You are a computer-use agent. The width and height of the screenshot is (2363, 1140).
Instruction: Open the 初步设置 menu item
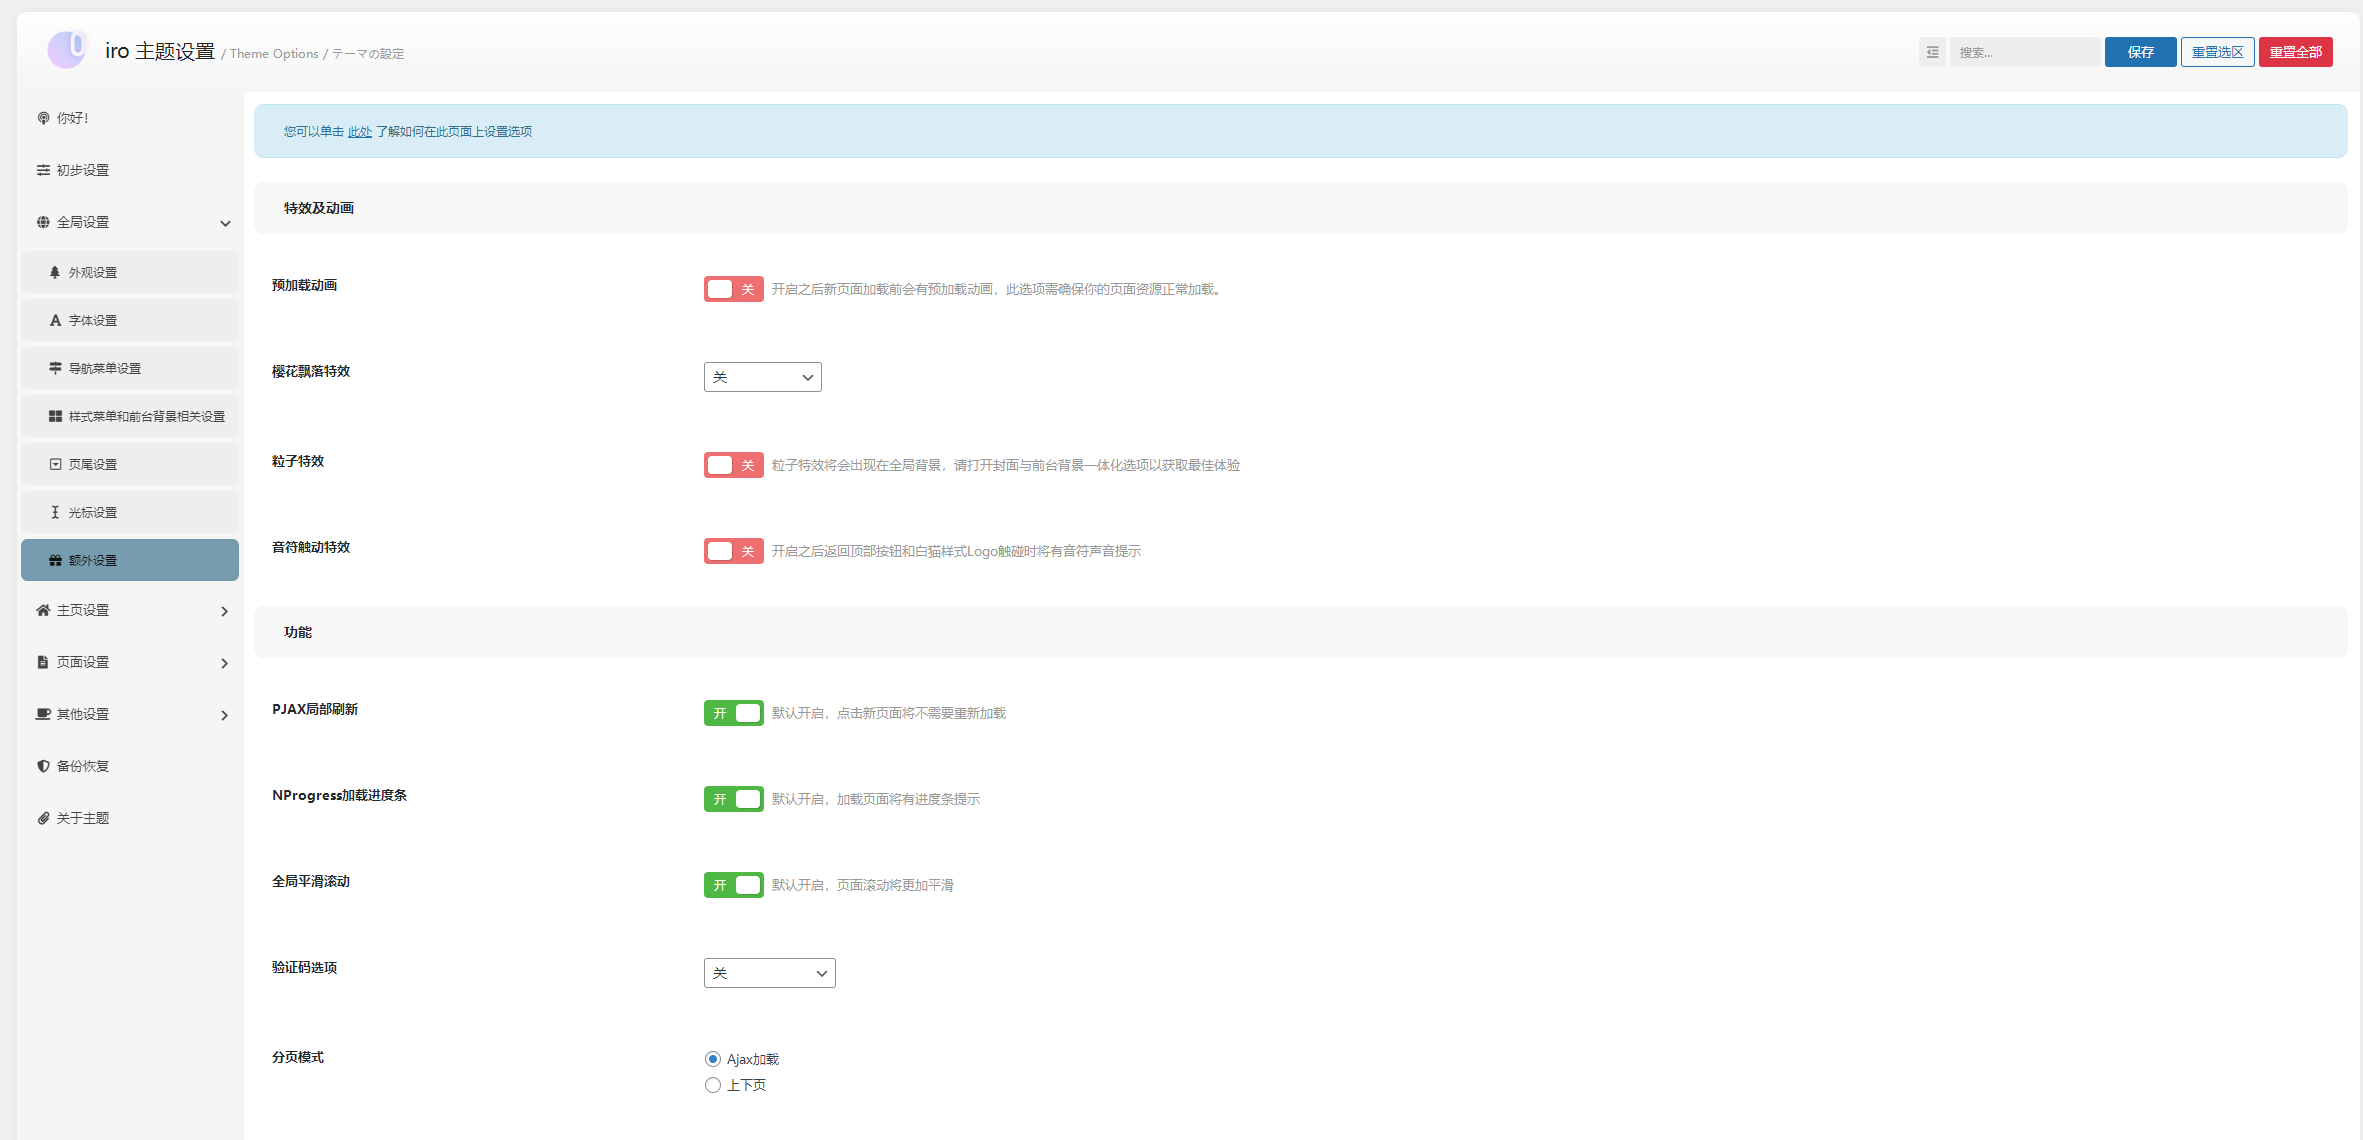[83, 170]
